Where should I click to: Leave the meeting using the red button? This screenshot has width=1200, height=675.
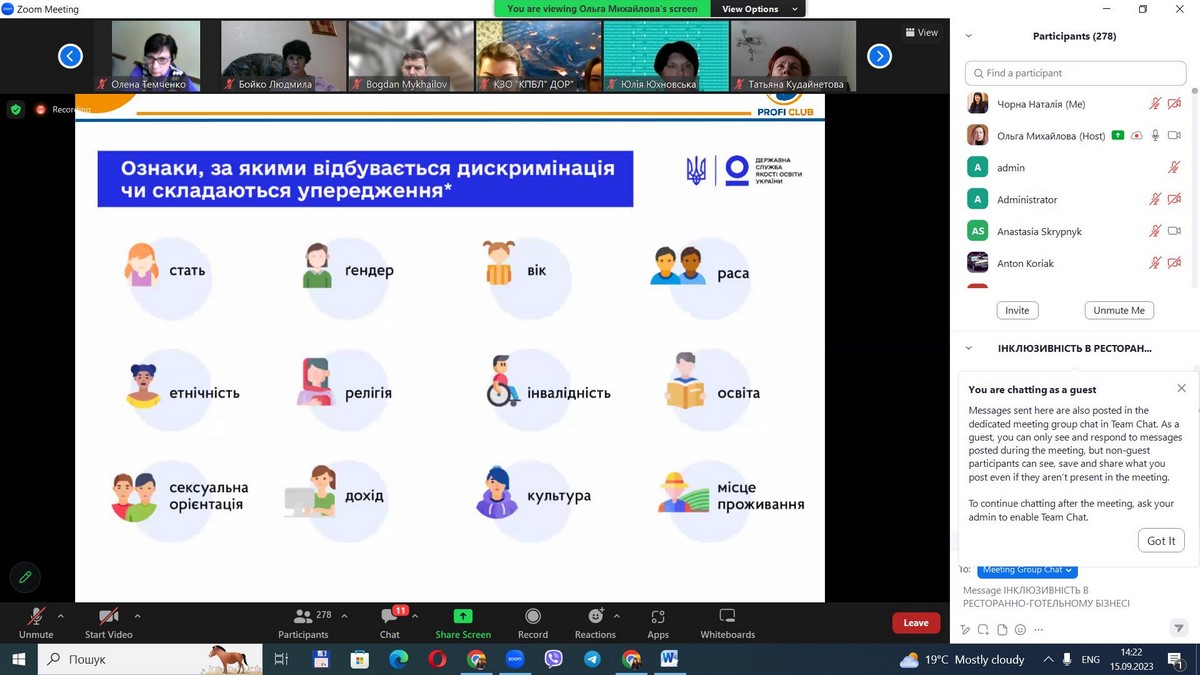click(x=915, y=623)
